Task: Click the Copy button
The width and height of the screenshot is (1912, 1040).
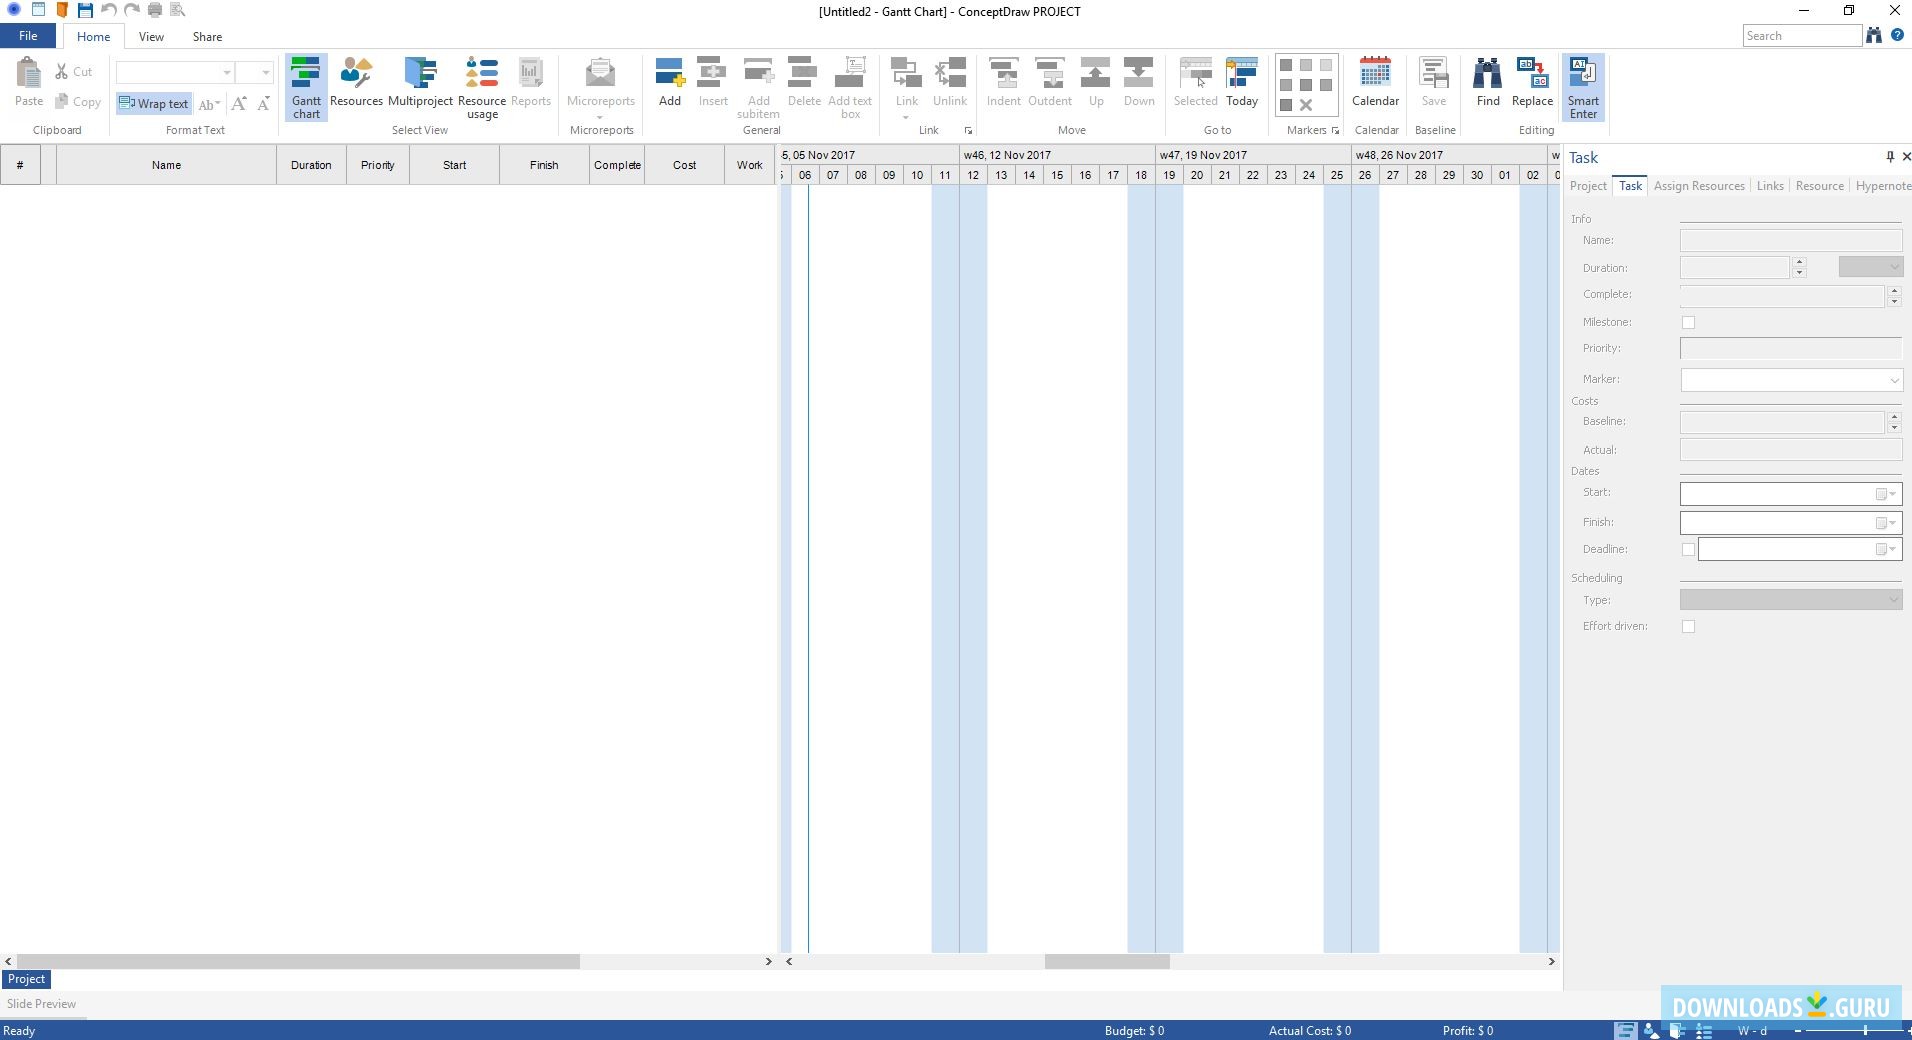Action: (78, 102)
